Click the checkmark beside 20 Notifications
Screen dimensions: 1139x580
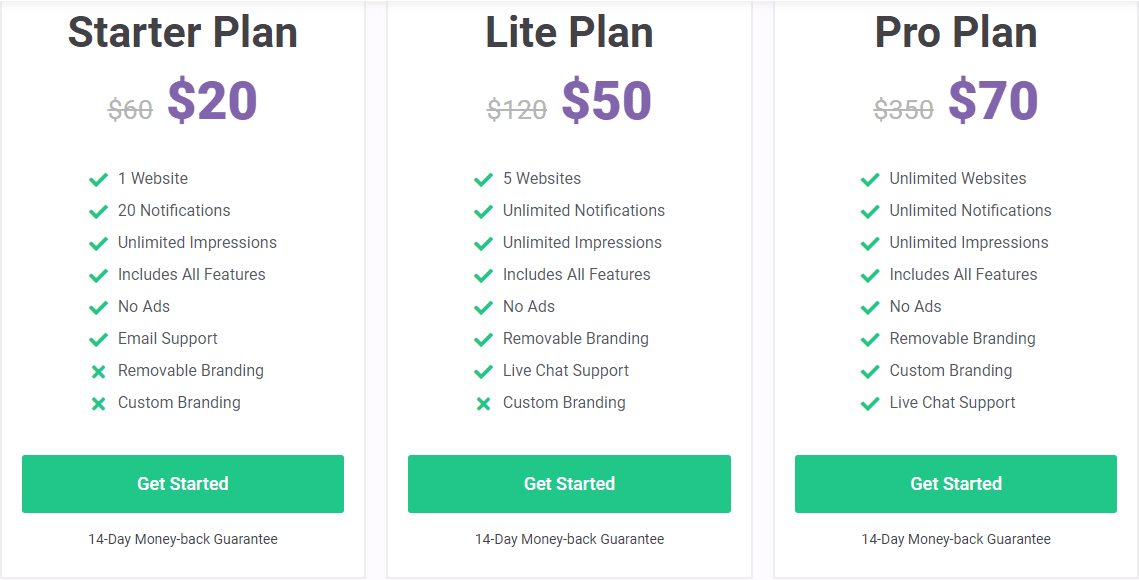click(98, 210)
